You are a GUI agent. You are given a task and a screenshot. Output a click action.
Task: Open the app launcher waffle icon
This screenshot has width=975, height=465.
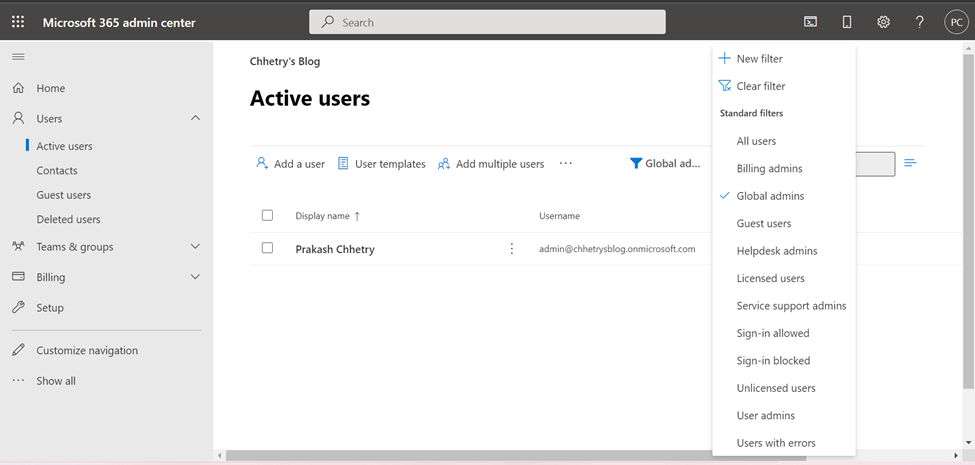coord(18,22)
